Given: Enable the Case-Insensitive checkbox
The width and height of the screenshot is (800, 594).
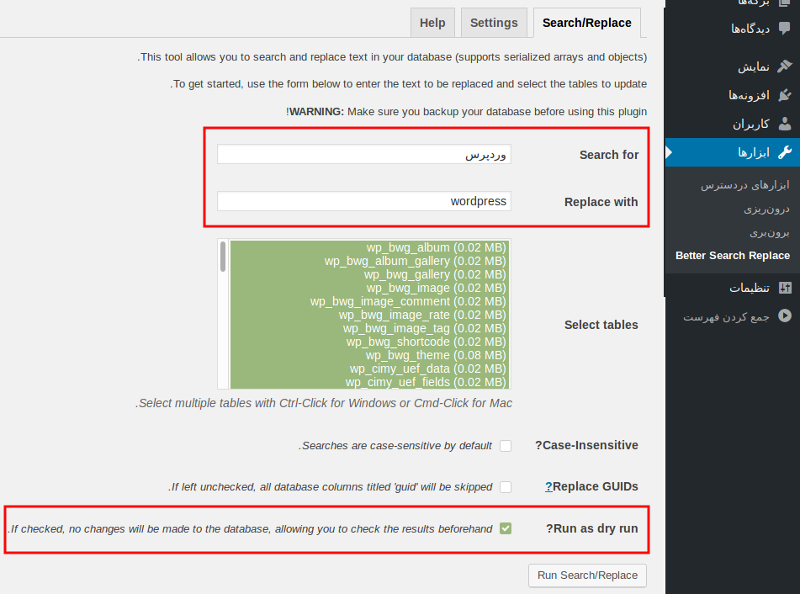Looking at the screenshot, I should point(505,446).
